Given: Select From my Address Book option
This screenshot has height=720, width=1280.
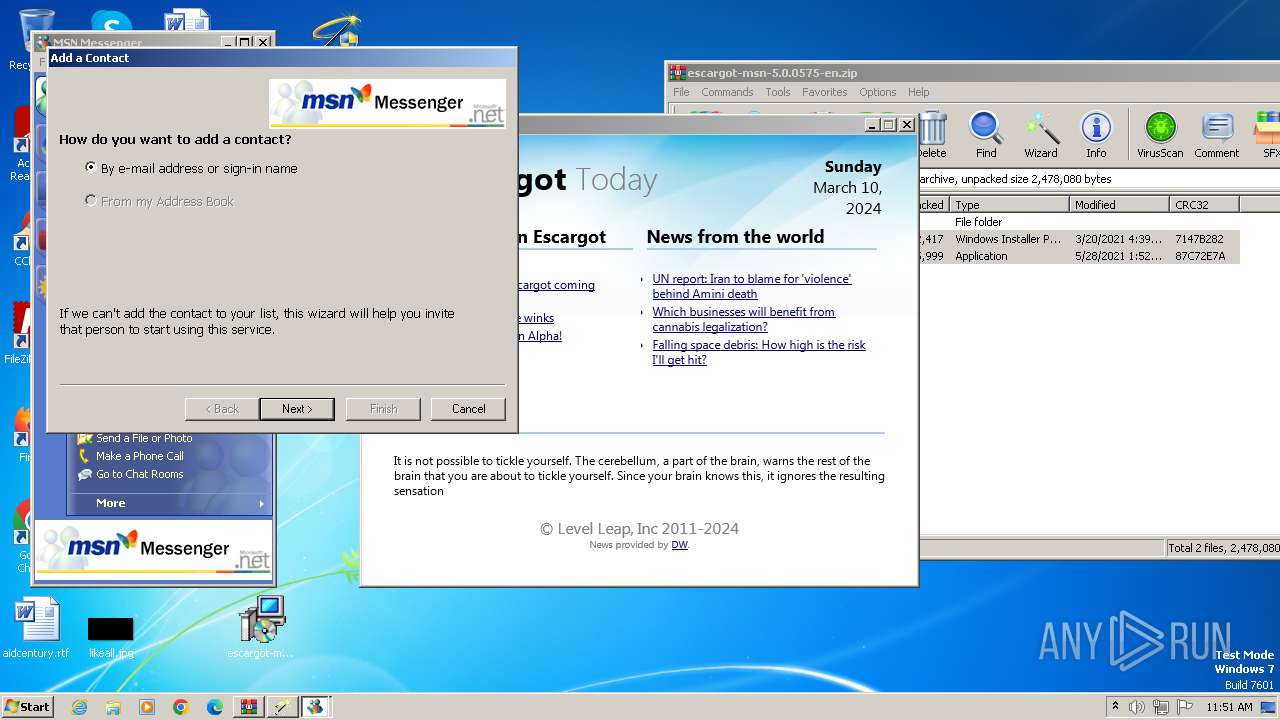Looking at the screenshot, I should pyautogui.click(x=160, y=201).
